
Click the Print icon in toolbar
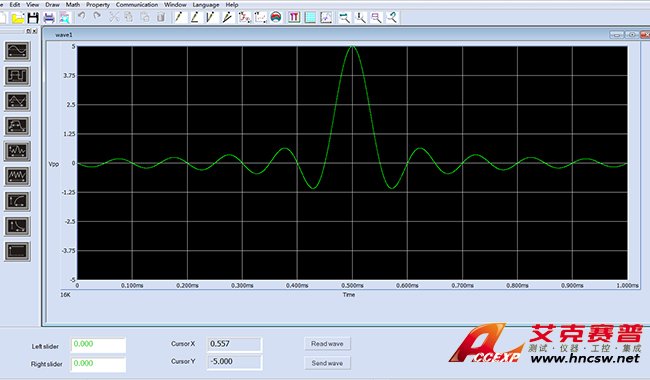pyautogui.click(x=49, y=17)
